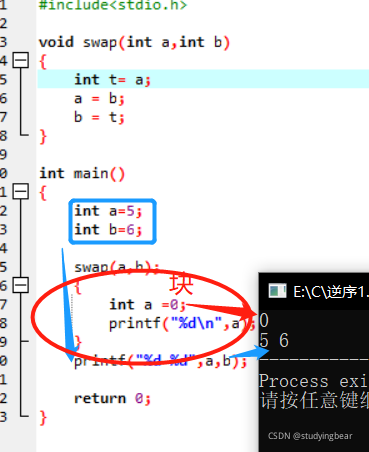This screenshot has height=452, width=369.
Task: Click 'void swap(int a,int b)' declaration
Action: point(134,43)
